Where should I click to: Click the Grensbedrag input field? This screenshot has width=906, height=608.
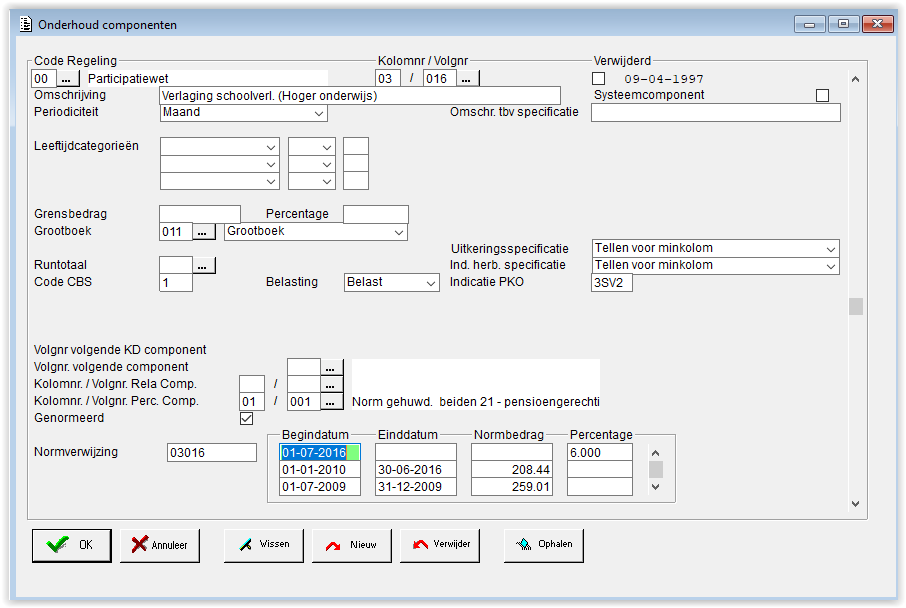tap(199, 214)
